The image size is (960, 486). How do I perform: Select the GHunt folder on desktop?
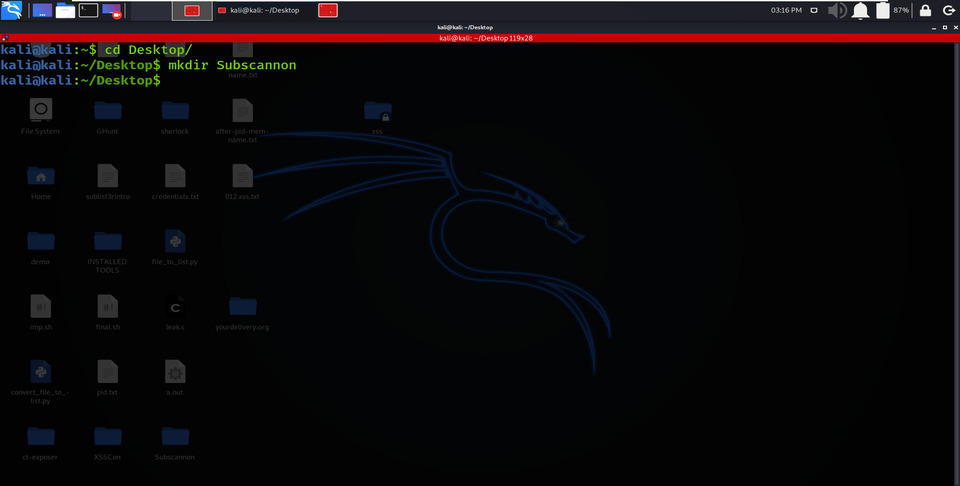(108, 116)
